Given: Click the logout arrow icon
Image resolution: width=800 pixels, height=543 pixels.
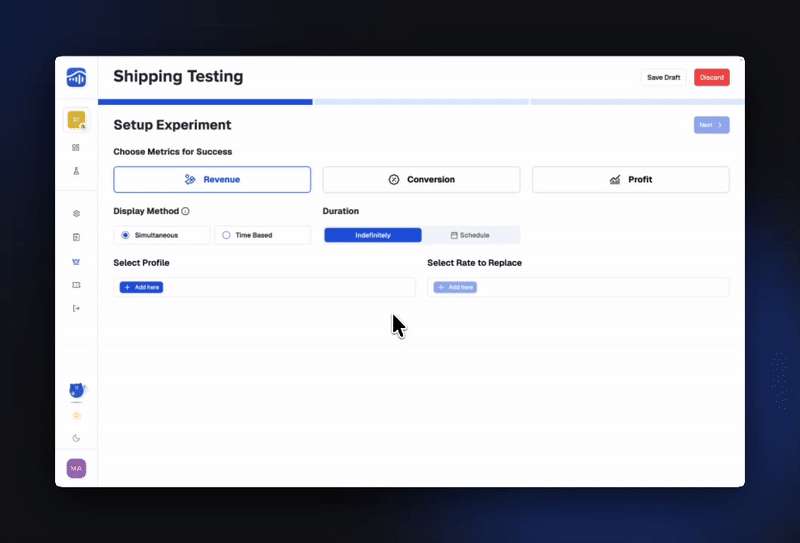Looking at the screenshot, I should point(76,308).
